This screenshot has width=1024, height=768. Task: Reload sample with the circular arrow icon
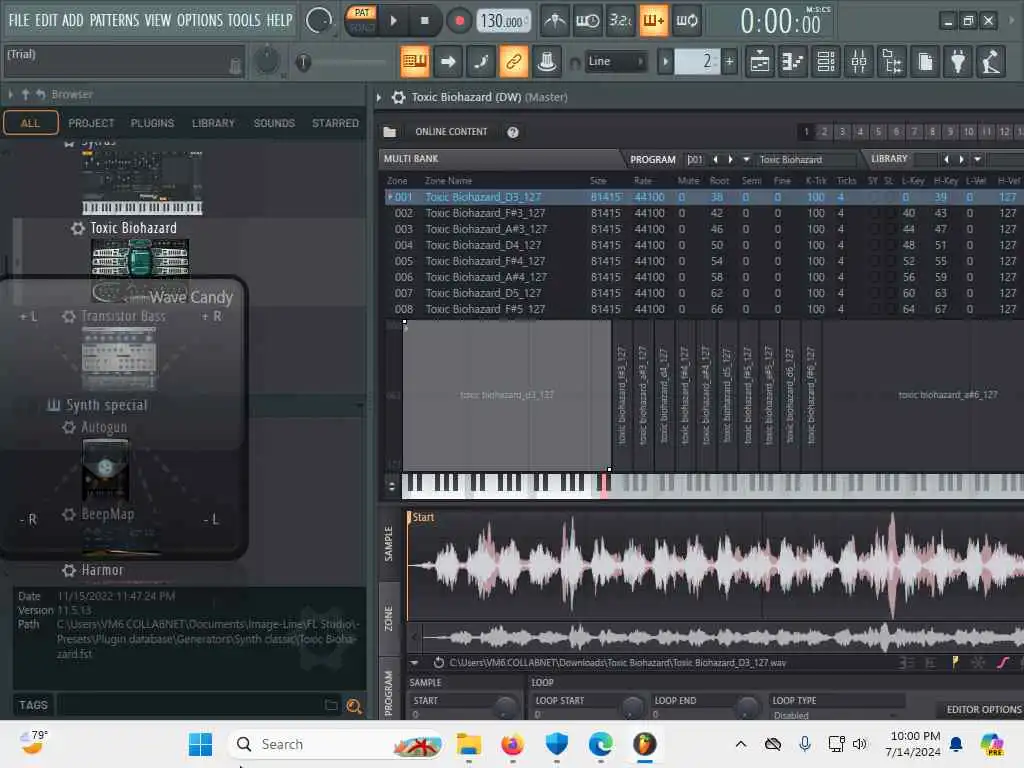(x=439, y=663)
